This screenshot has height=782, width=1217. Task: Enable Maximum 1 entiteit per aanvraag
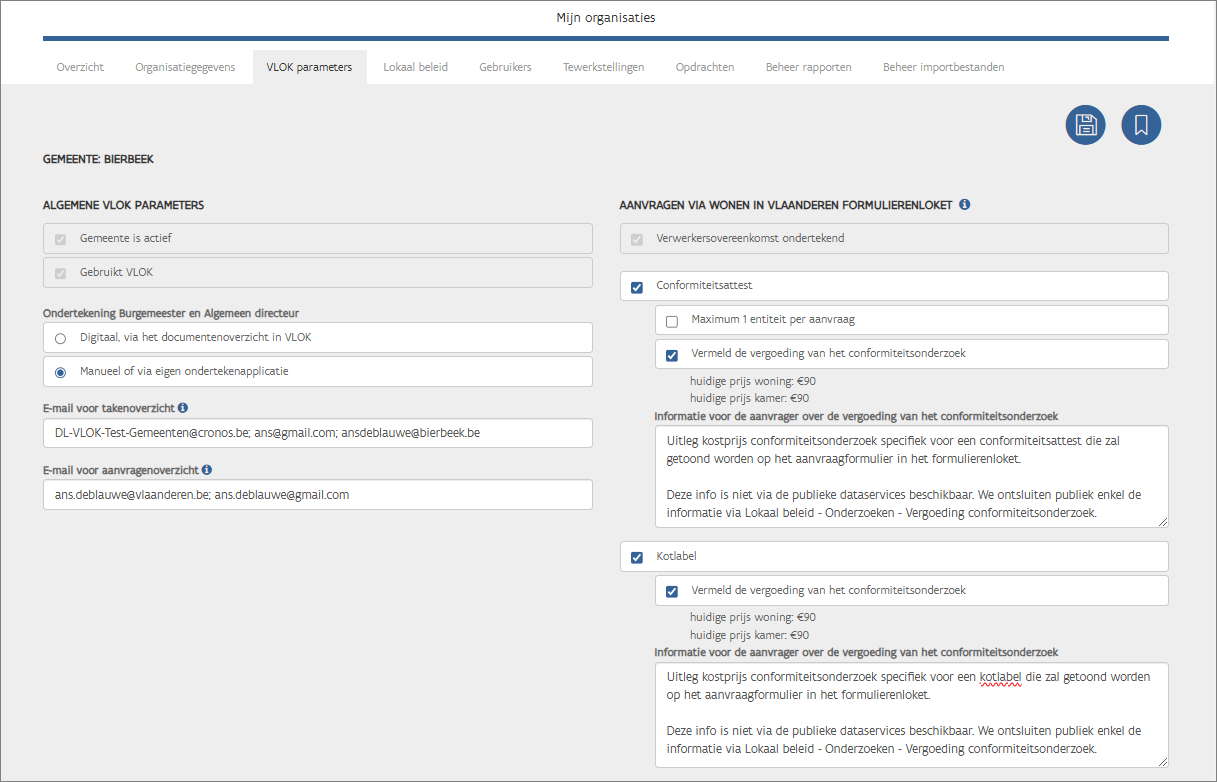tap(672, 321)
